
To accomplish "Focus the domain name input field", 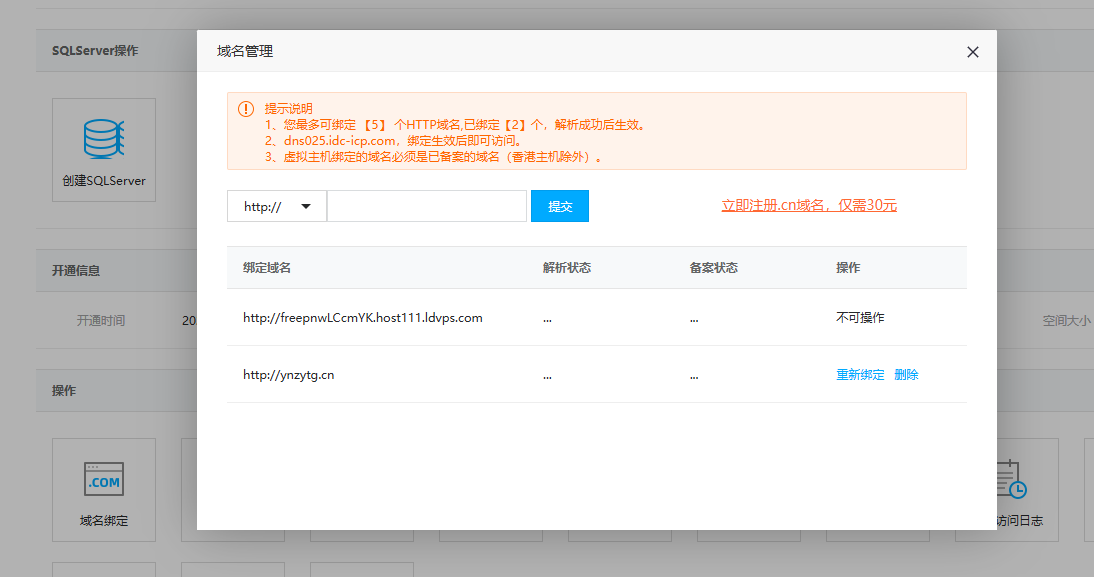I will [427, 206].
